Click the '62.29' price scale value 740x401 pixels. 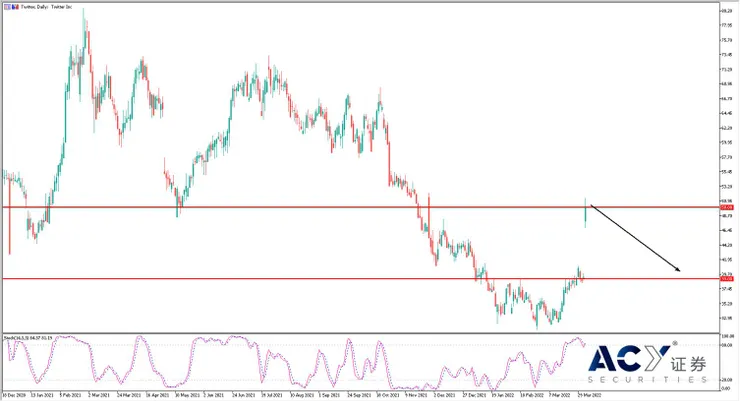pyautogui.click(x=726, y=128)
